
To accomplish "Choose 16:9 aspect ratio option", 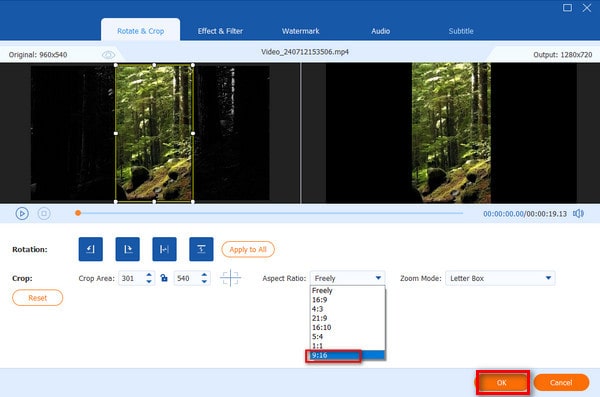I will 347,299.
